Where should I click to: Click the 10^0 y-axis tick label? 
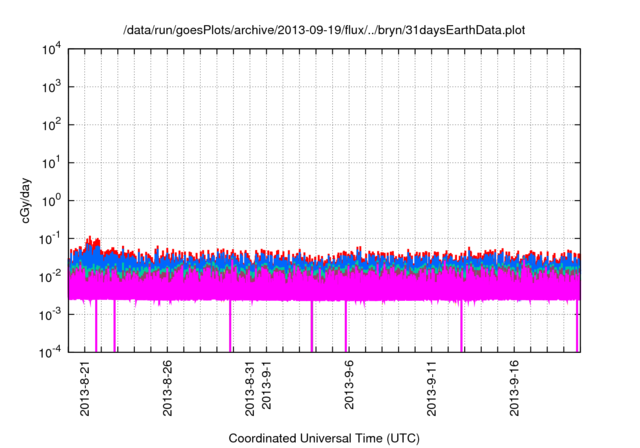[51, 201]
